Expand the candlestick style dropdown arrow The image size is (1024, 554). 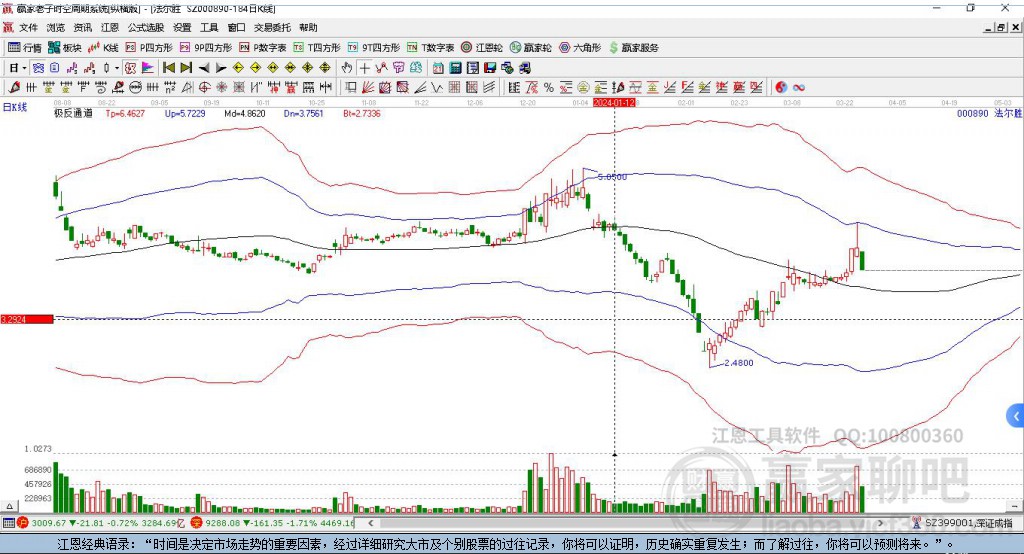117,68
